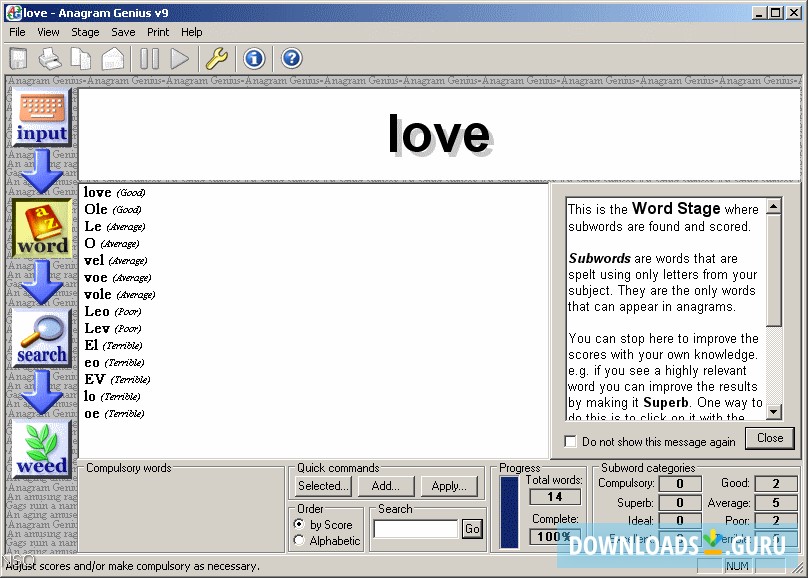
Task: Click the Input stage icon
Action: point(42,117)
